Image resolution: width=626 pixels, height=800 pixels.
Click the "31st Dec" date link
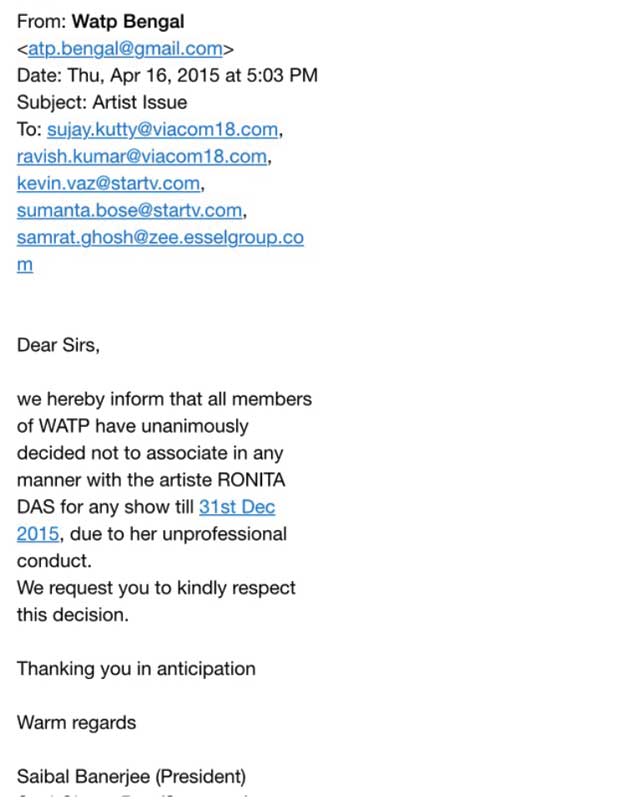237,507
